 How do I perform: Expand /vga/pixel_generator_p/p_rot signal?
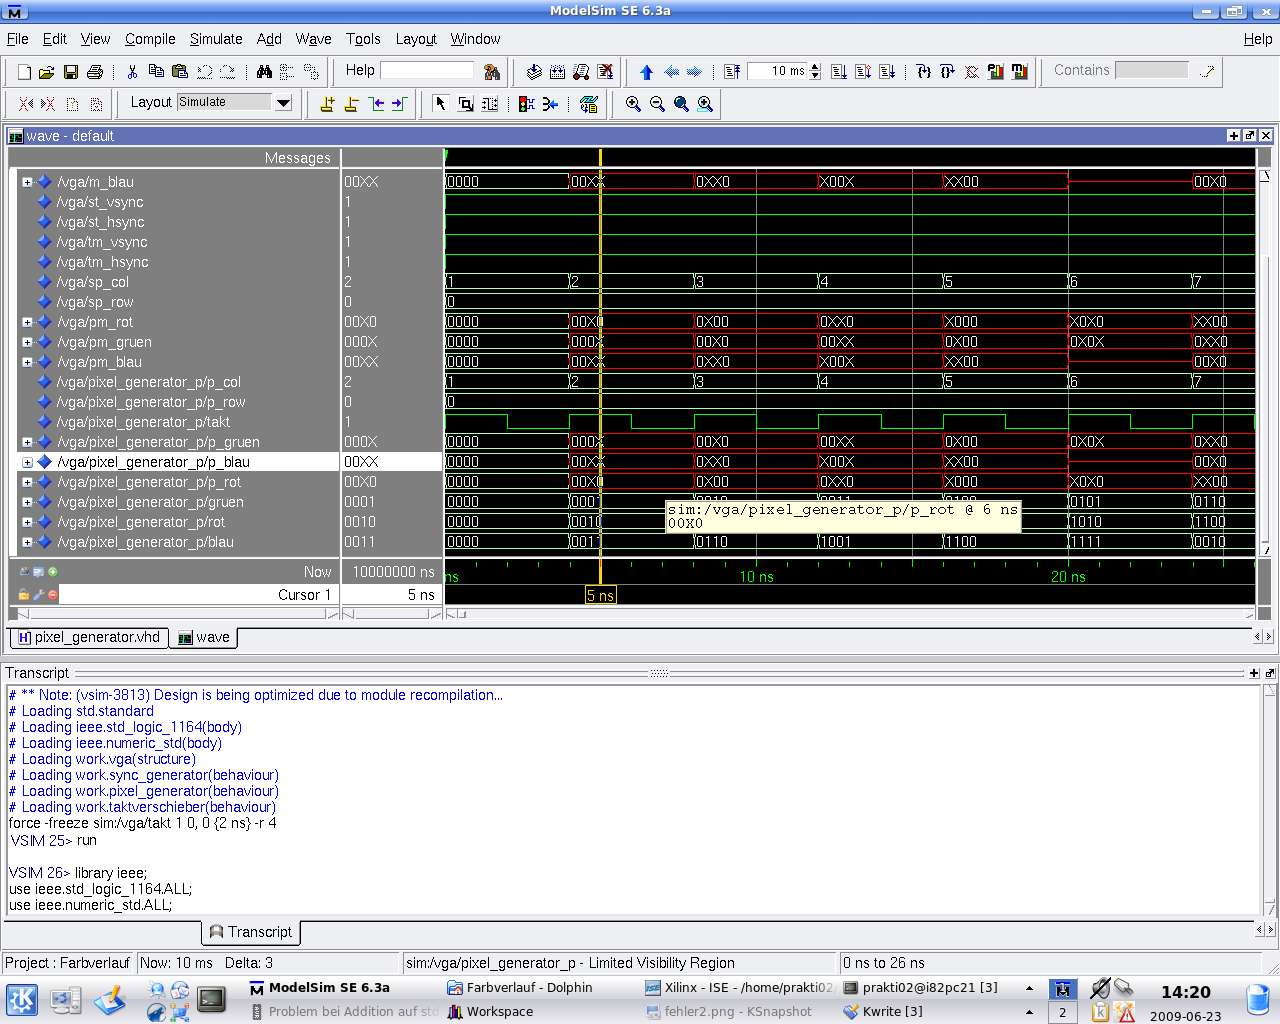coord(27,482)
